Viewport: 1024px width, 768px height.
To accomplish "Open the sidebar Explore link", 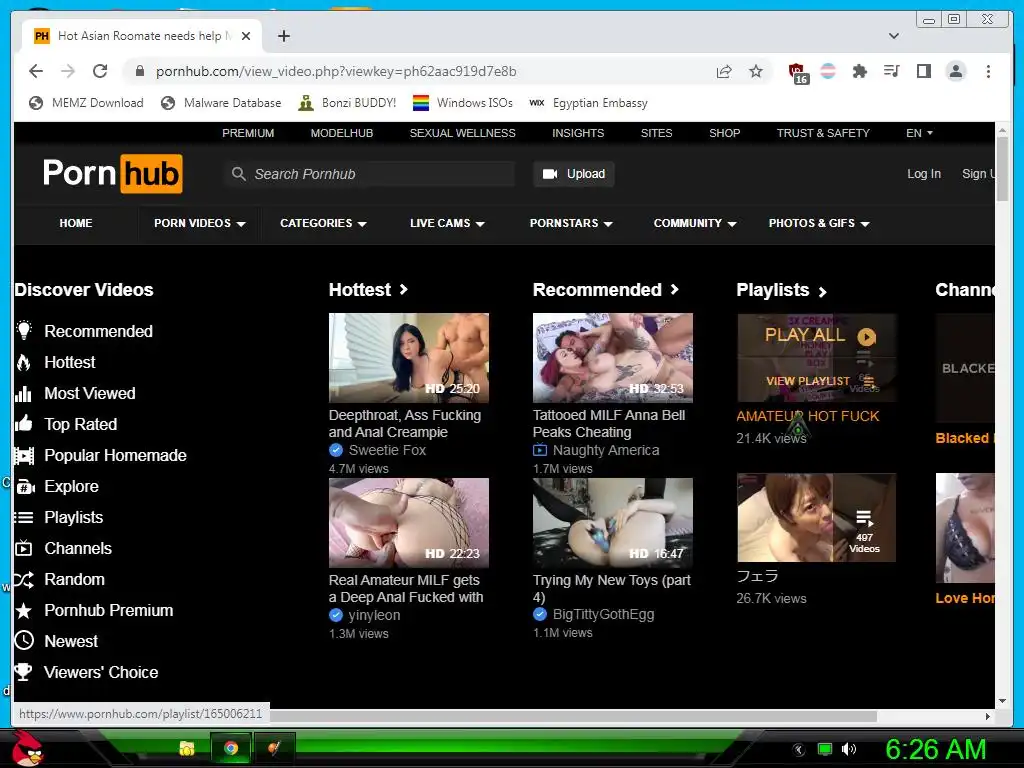I will click(x=71, y=487).
